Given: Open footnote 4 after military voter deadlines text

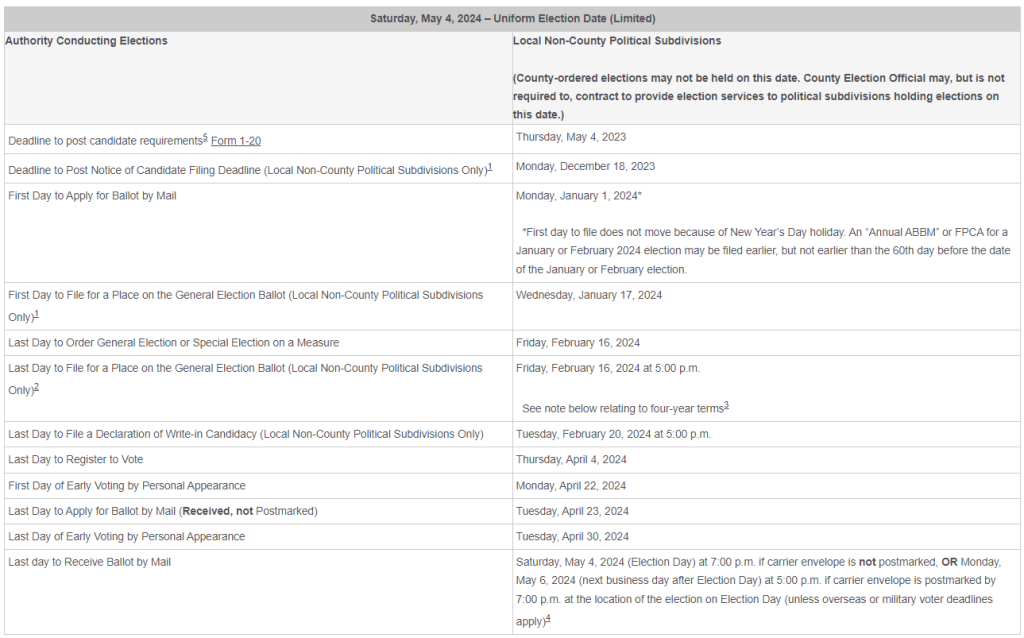Looking at the screenshot, I should [548, 618].
